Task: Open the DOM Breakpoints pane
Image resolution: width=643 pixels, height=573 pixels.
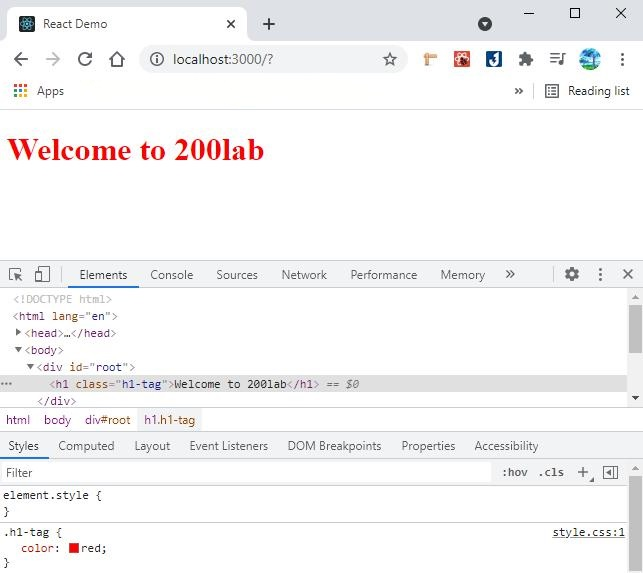Action: pyautogui.click(x=334, y=446)
